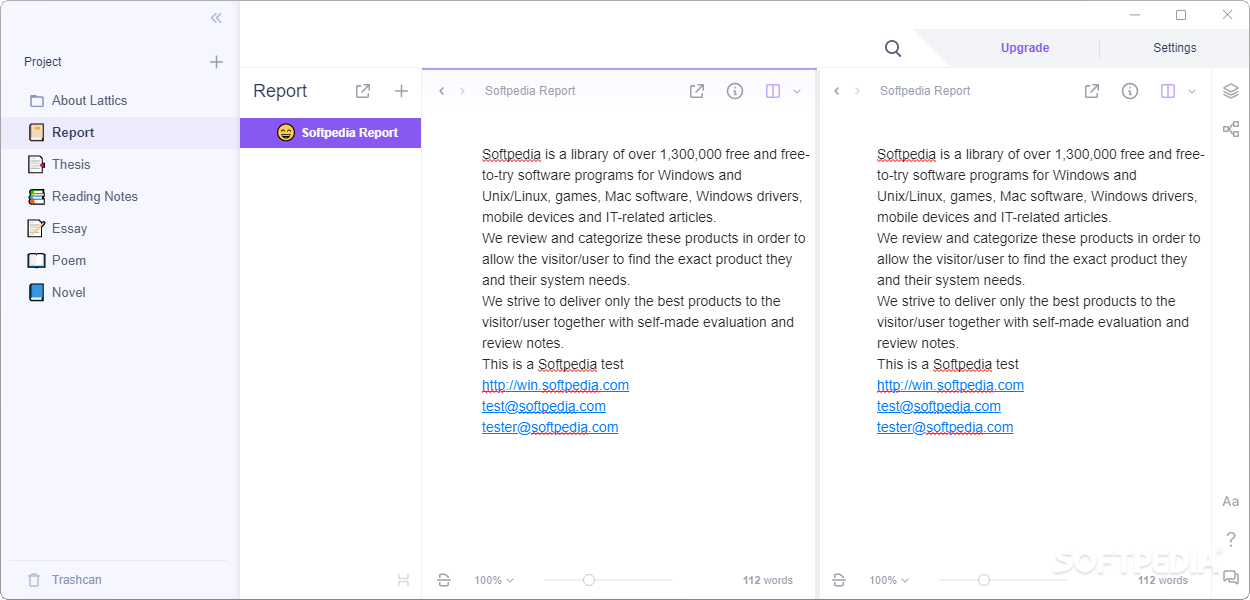Viewport: 1250px width, 600px height.
Task: Click tester@softpedia.com link in left pane
Action: coord(550,427)
